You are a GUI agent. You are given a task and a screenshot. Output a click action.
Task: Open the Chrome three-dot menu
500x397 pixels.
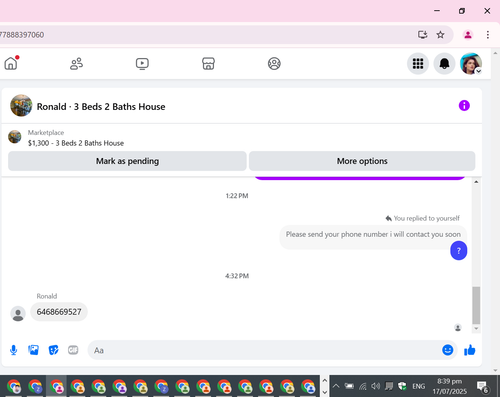click(488, 35)
